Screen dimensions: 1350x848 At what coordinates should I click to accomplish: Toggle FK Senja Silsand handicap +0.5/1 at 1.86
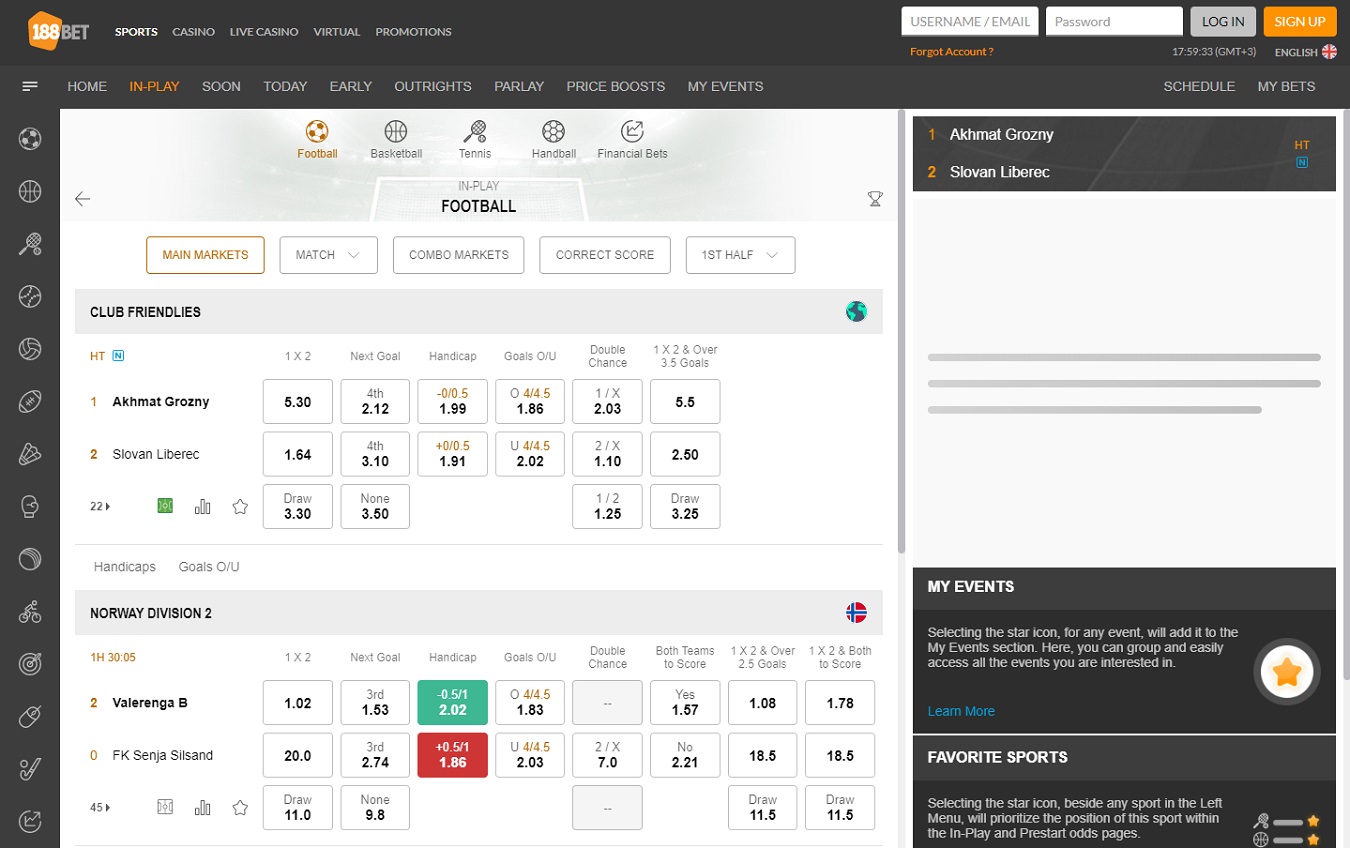click(453, 755)
